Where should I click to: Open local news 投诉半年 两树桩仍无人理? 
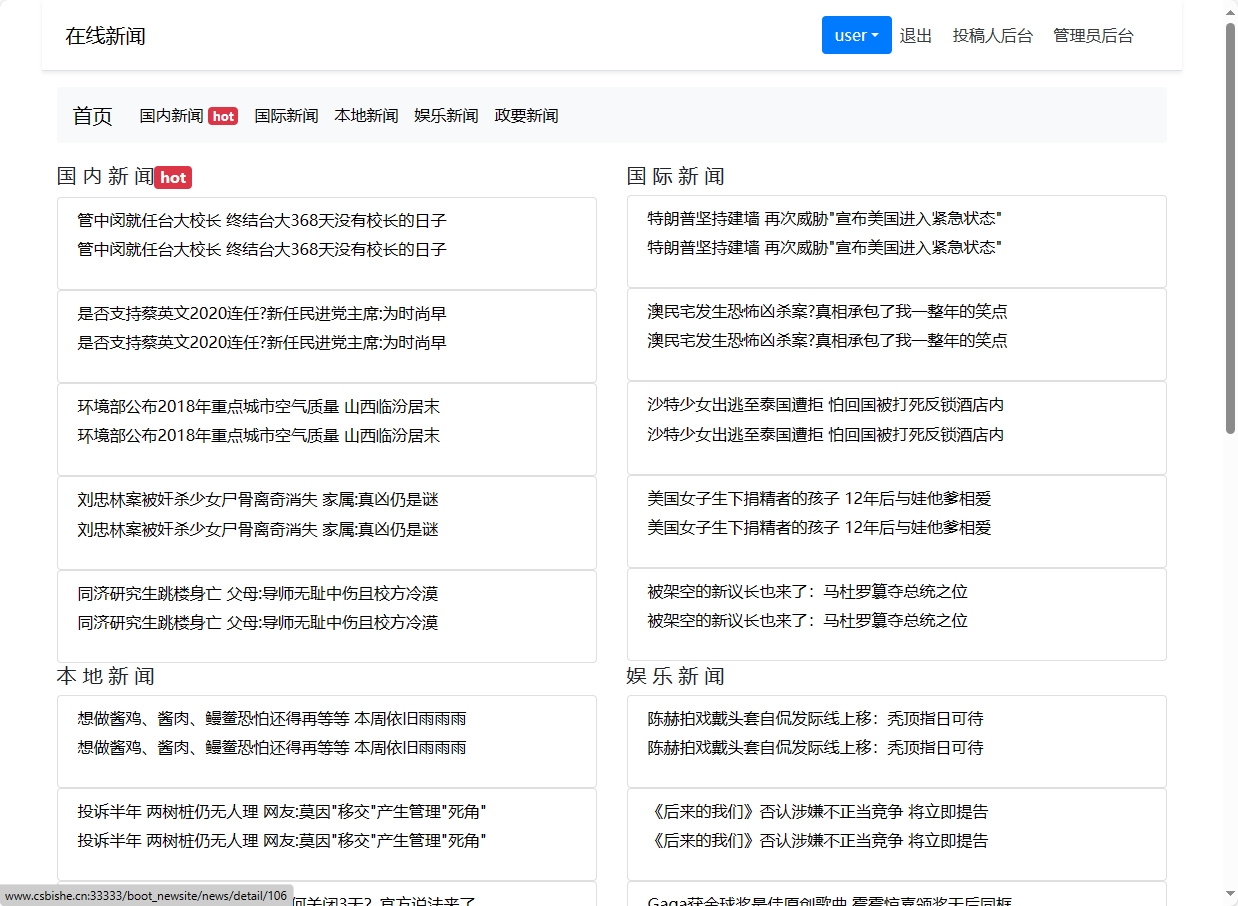[x=281, y=812]
